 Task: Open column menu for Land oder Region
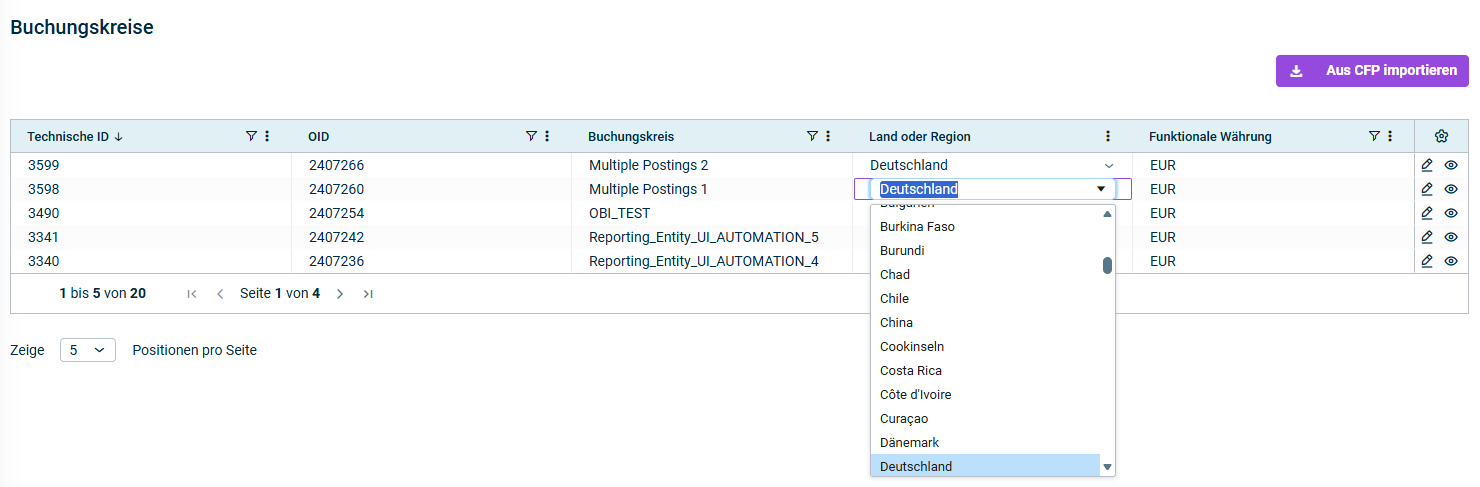click(1108, 137)
